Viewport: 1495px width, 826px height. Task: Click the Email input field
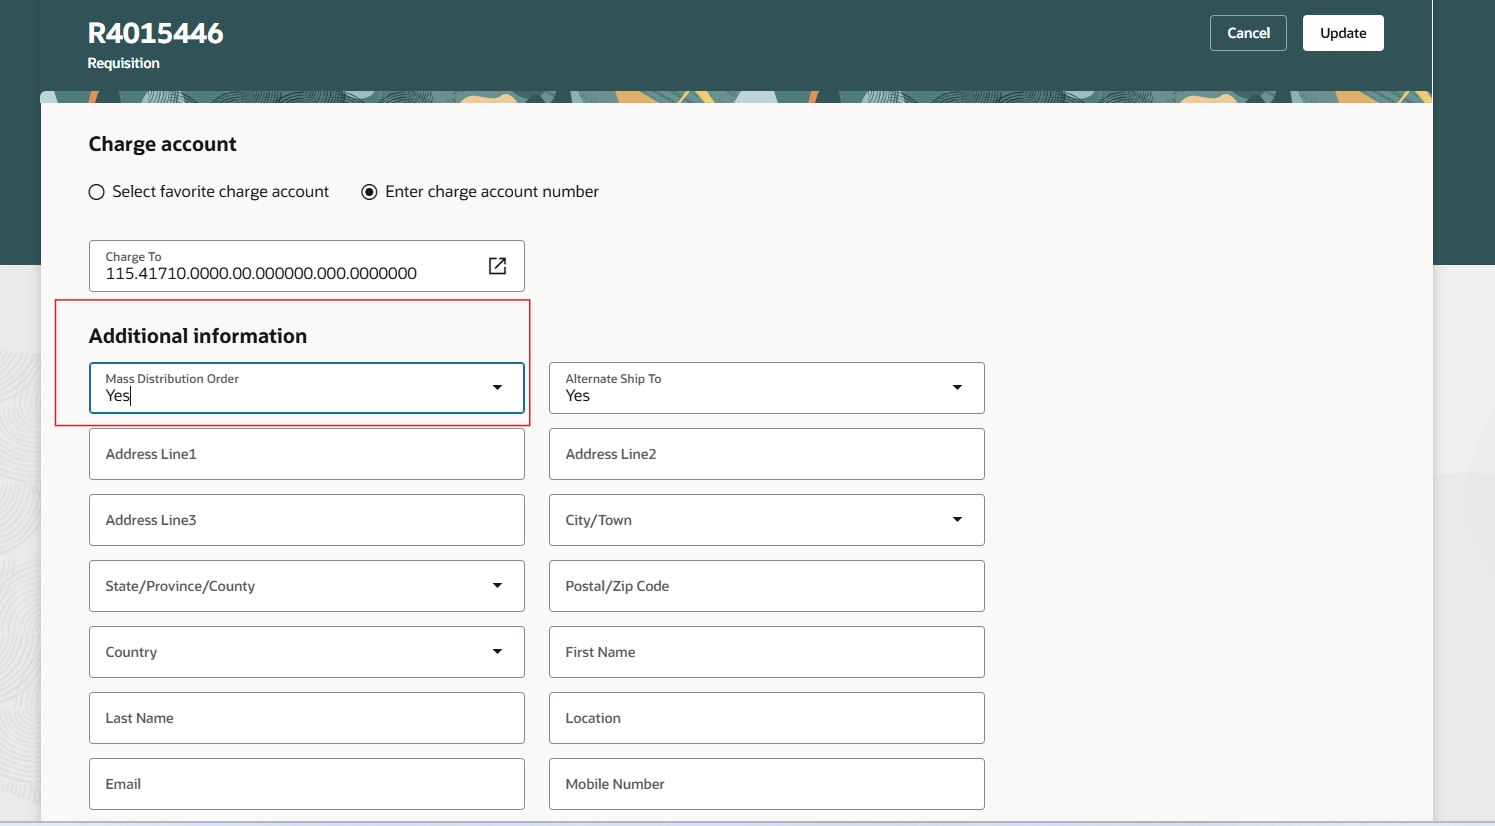tap(306, 783)
